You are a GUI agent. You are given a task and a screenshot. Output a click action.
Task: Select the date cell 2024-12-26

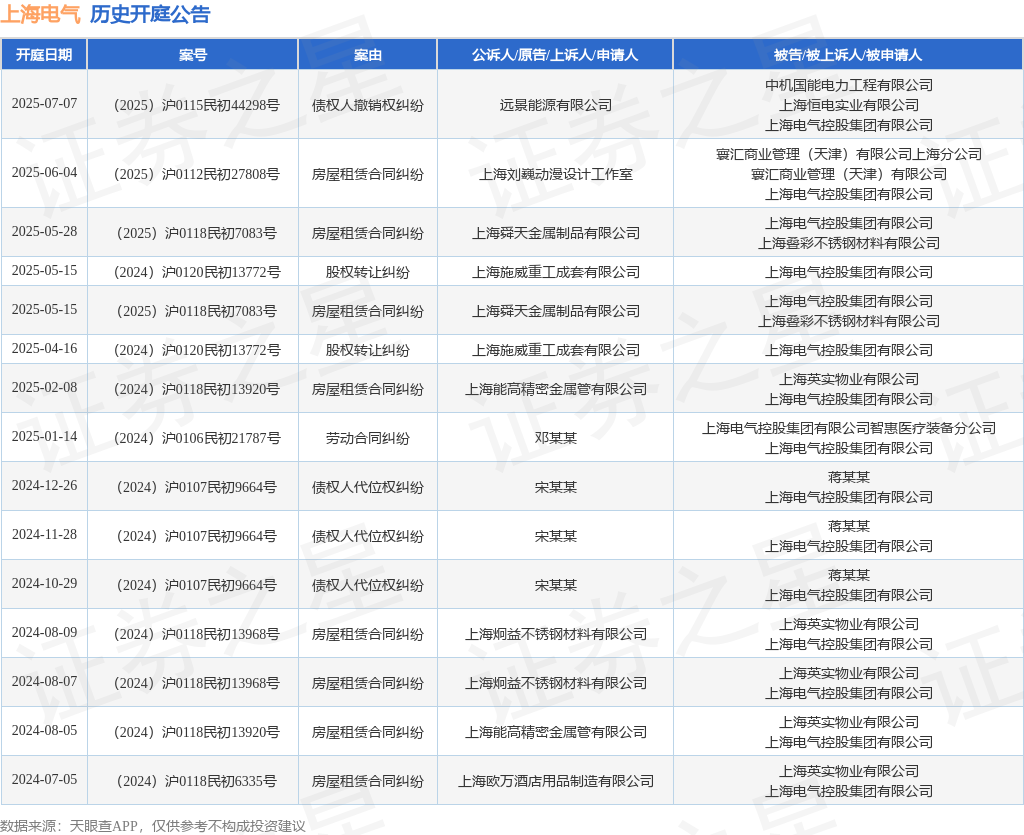pos(44,486)
